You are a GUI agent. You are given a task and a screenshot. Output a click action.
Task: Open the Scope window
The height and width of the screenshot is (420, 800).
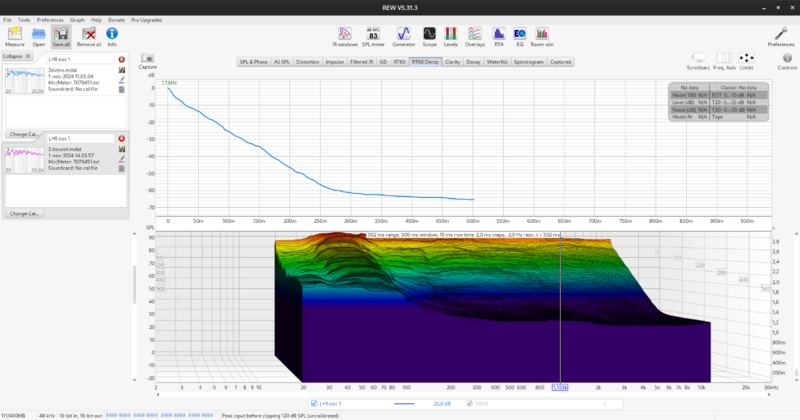click(429, 34)
